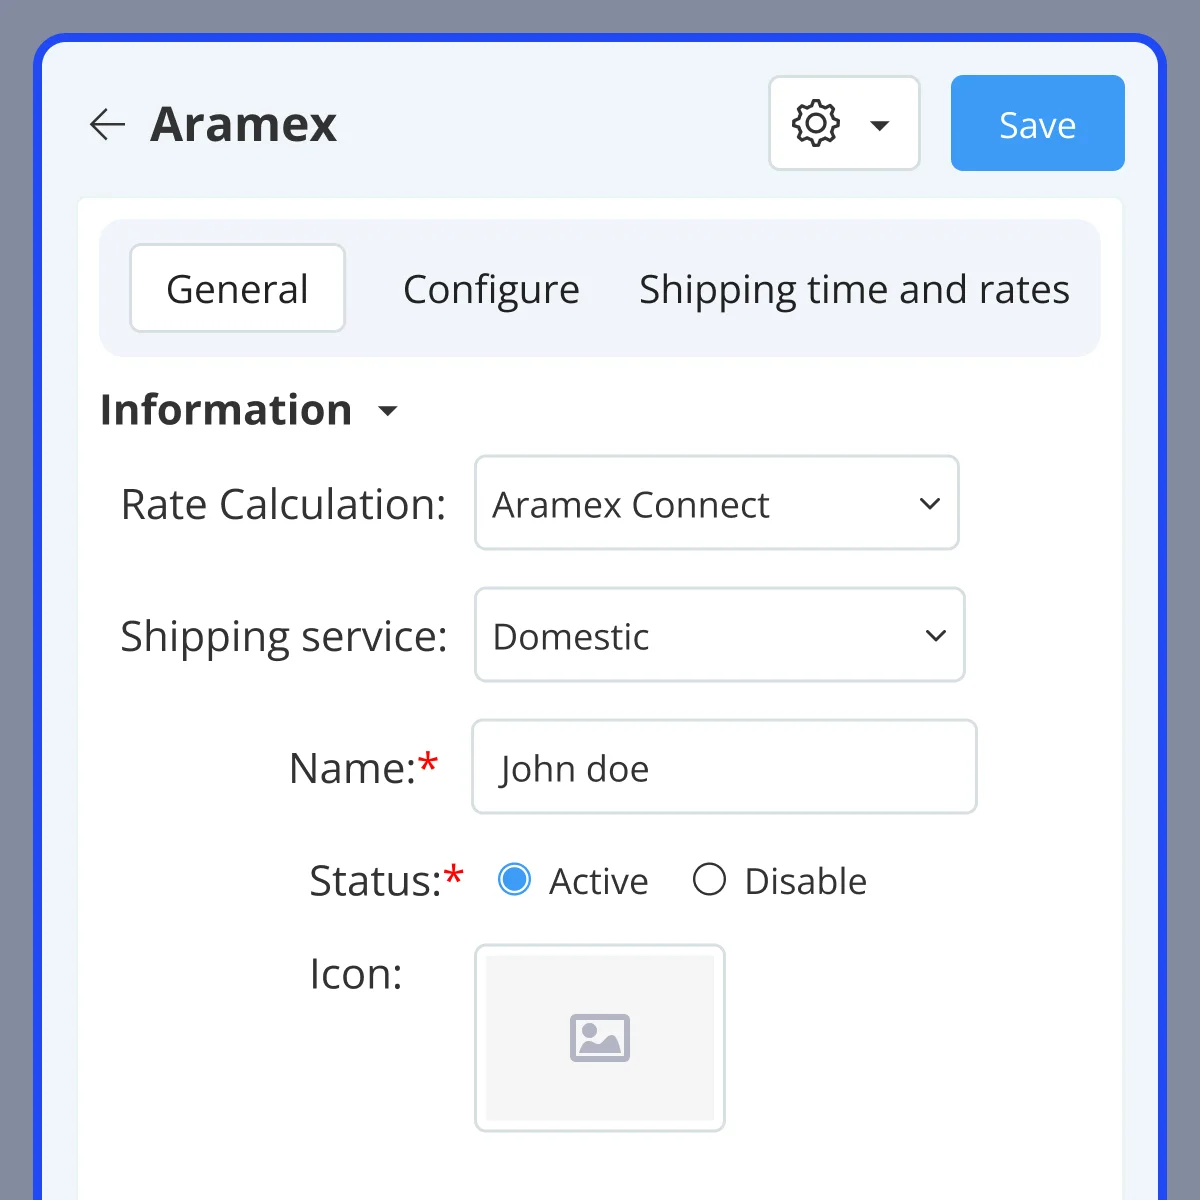Click the Information section heading
Image resolution: width=1200 pixels, height=1200 pixels.
(x=226, y=410)
